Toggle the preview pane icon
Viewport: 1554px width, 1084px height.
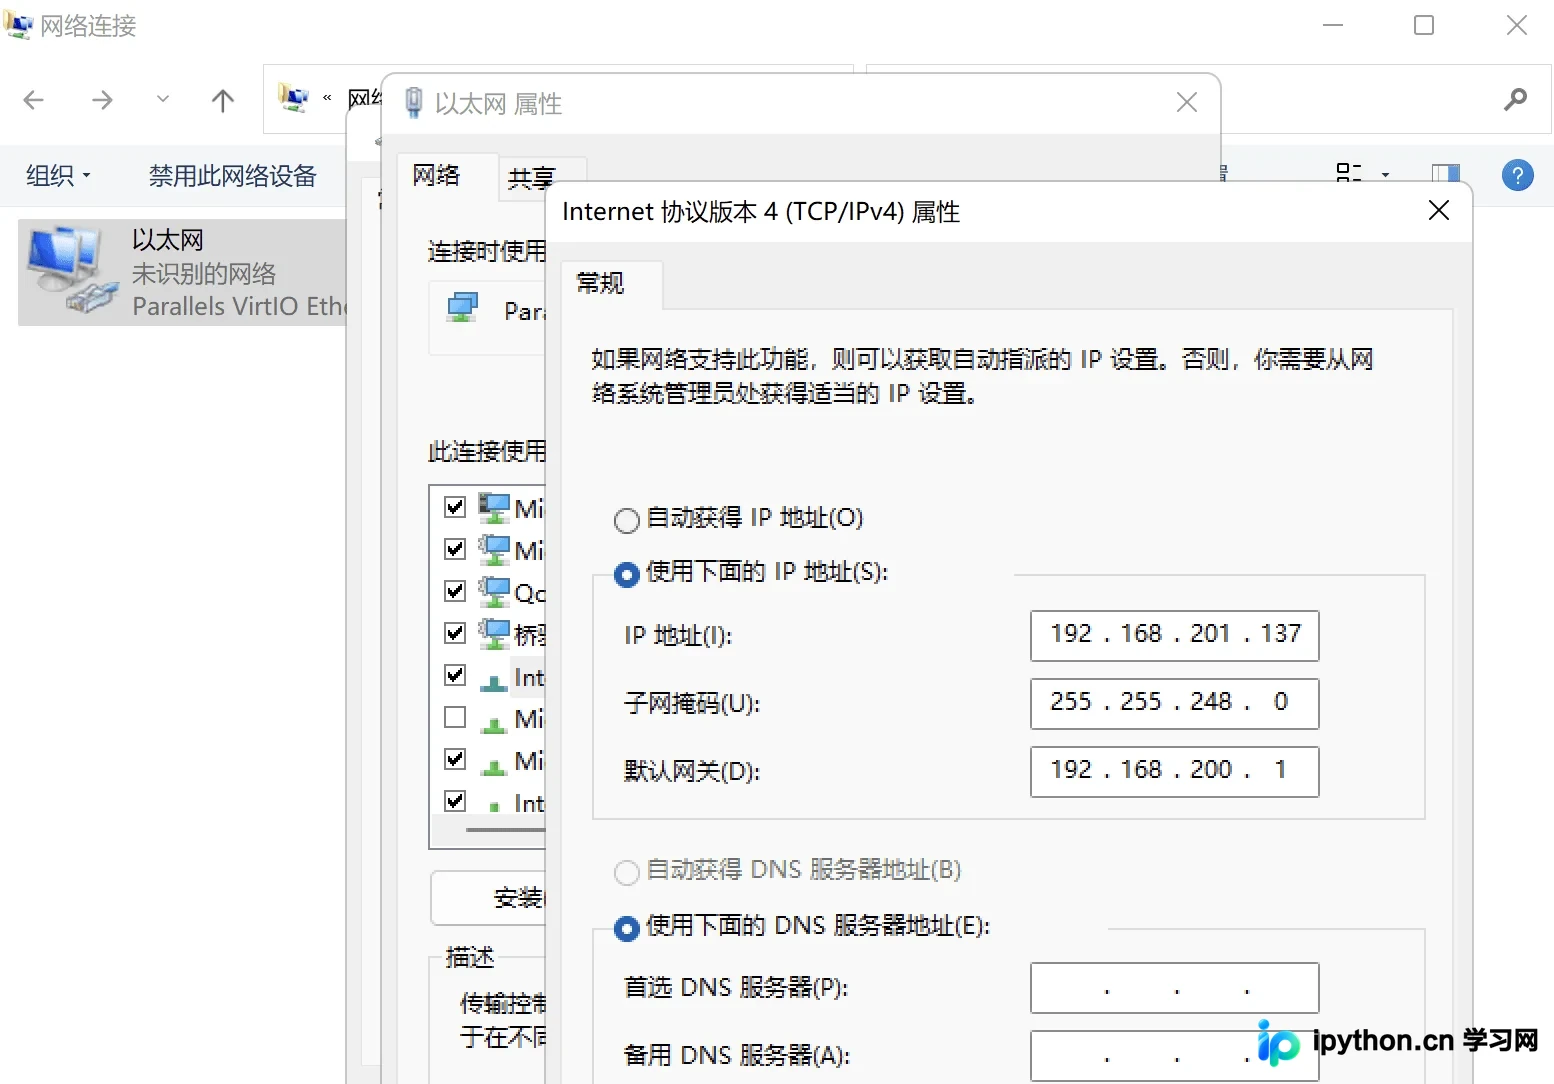1446,174
